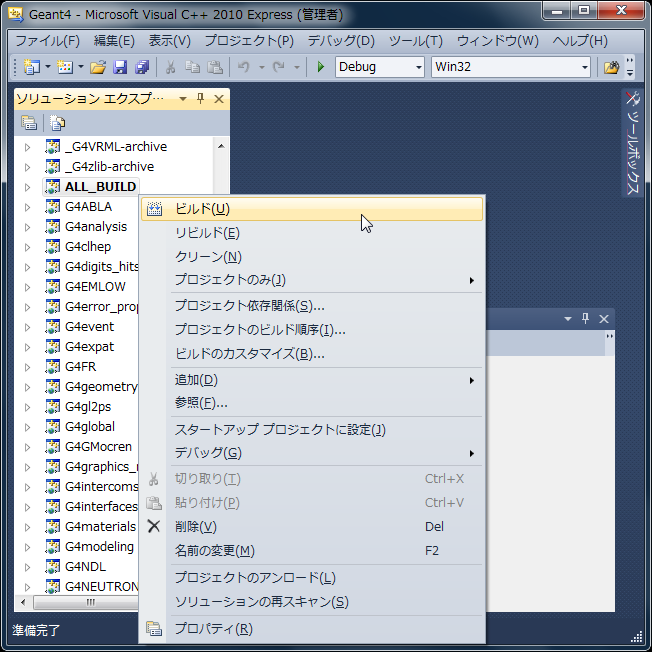Viewport: 652px width, 652px height.
Task: Expand the ALL_BUILD project node
Action: click(27, 187)
